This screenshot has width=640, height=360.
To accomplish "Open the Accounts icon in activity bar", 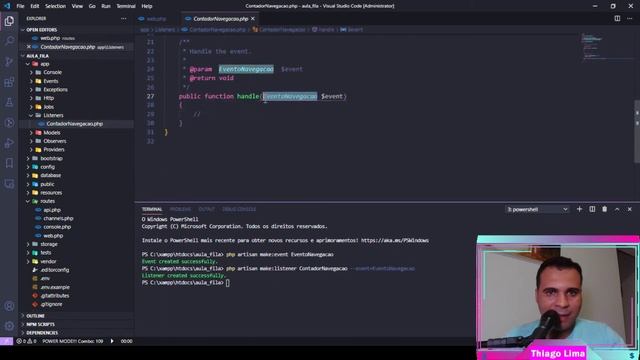I will (9, 306).
